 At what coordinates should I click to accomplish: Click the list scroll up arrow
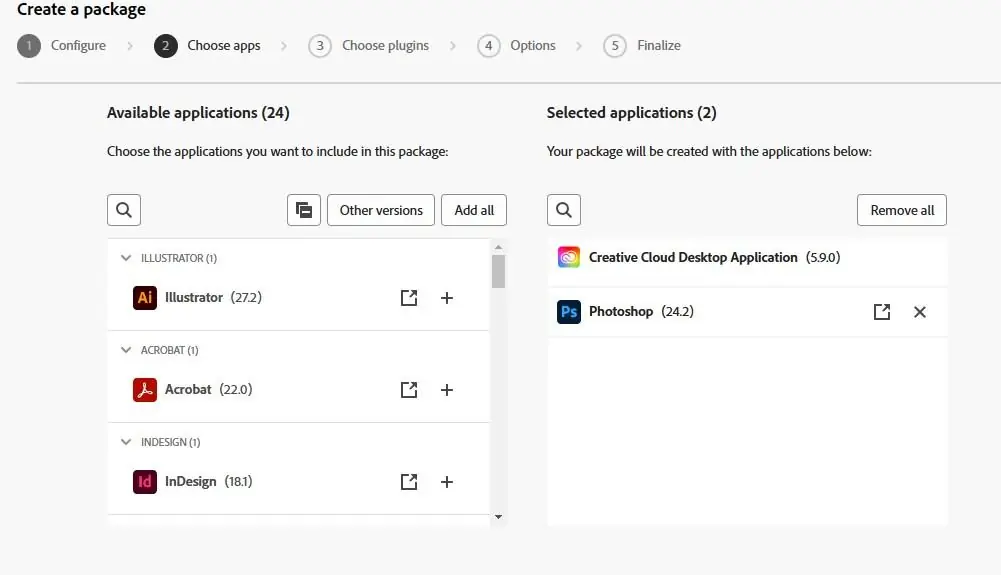(499, 247)
